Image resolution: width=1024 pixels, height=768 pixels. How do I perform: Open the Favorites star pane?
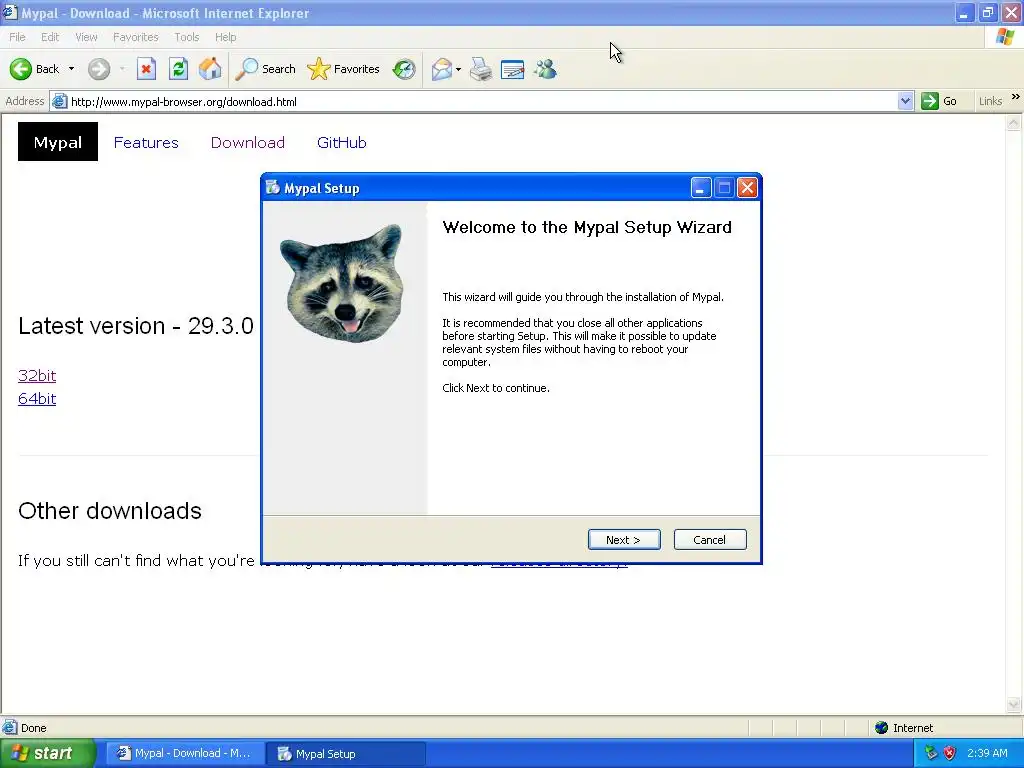[x=344, y=69]
